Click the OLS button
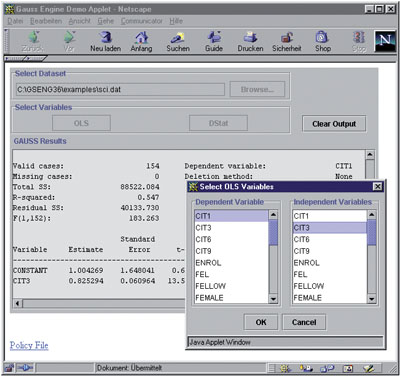The image size is (400, 376). point(81,123)
